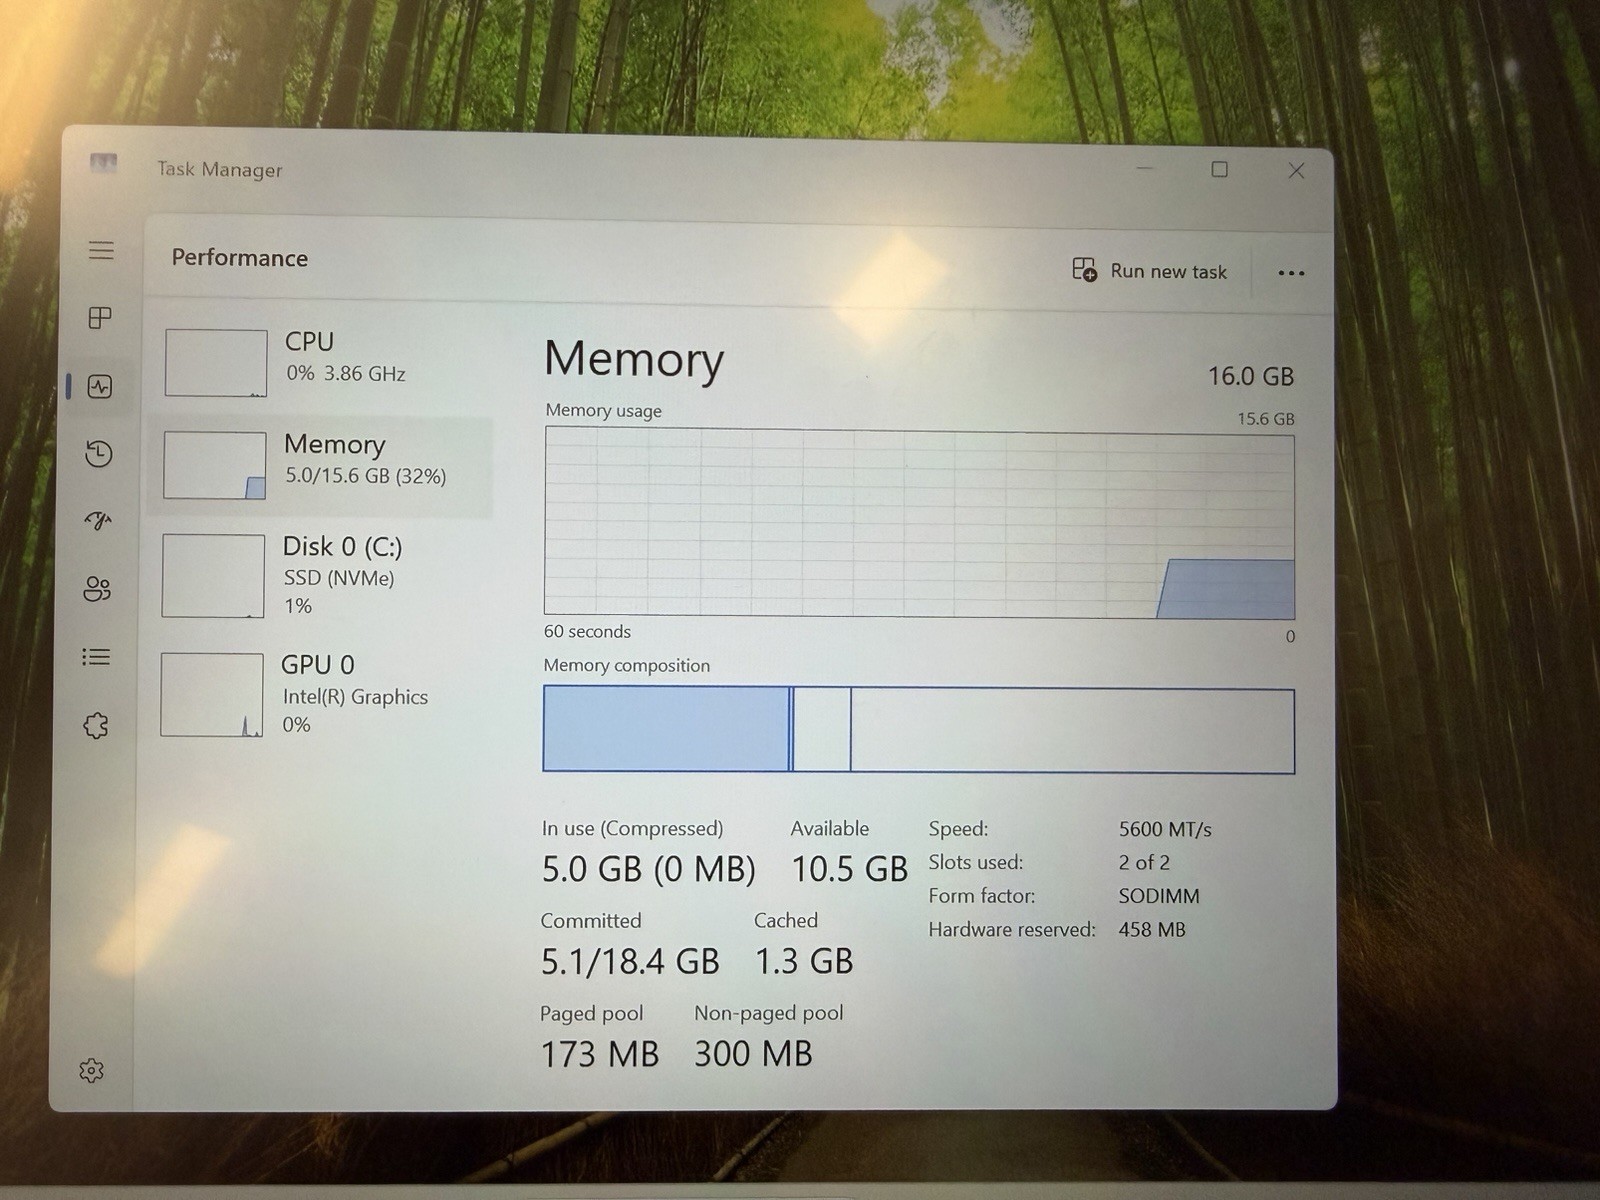Open the App history page icon
The image size is (1600, 1200).
tap(98, 454)
